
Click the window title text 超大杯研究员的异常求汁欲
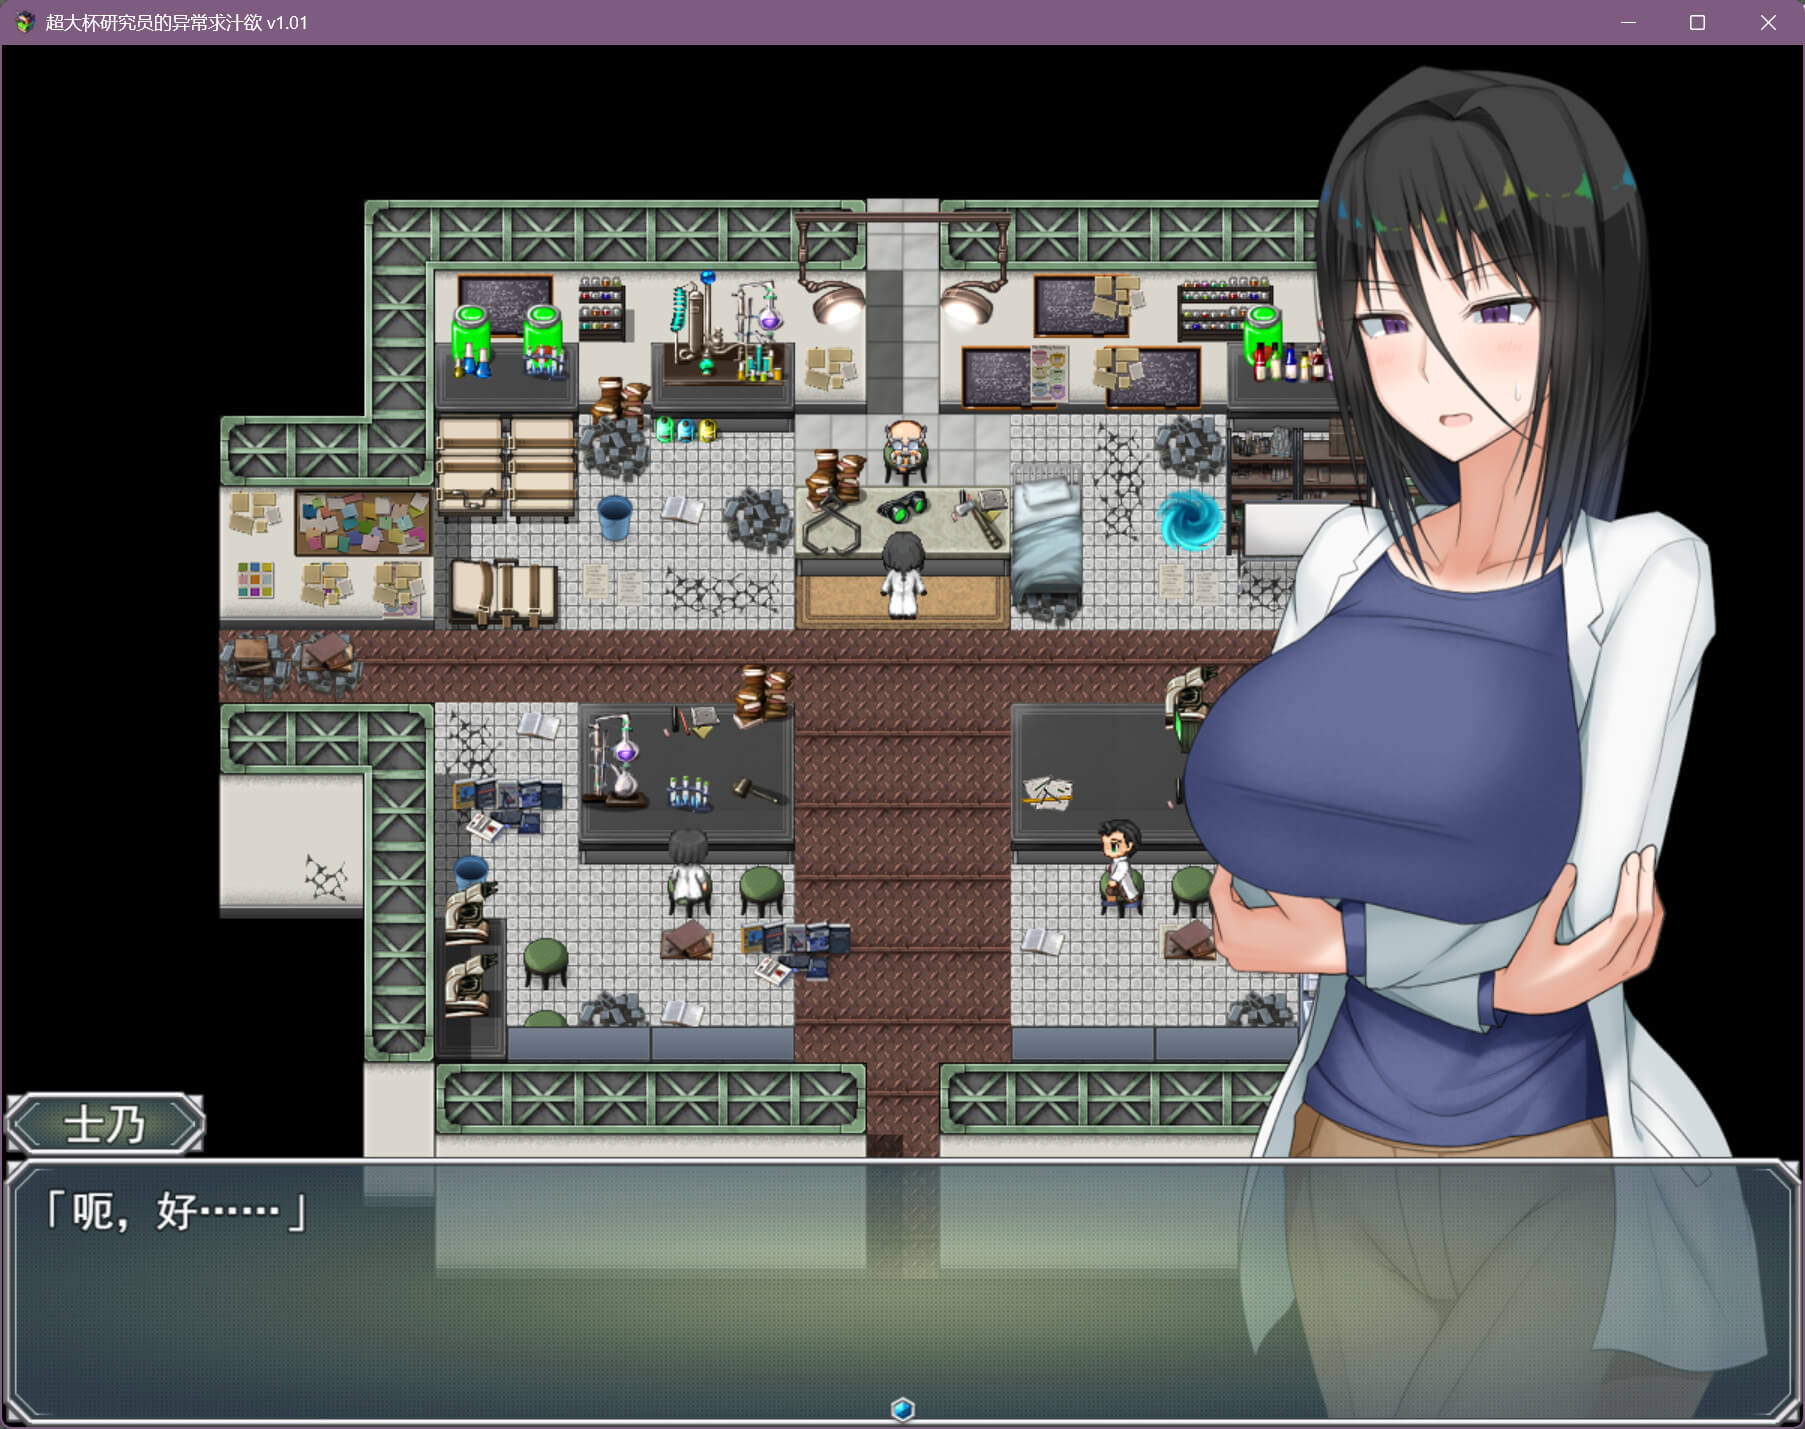153,22
